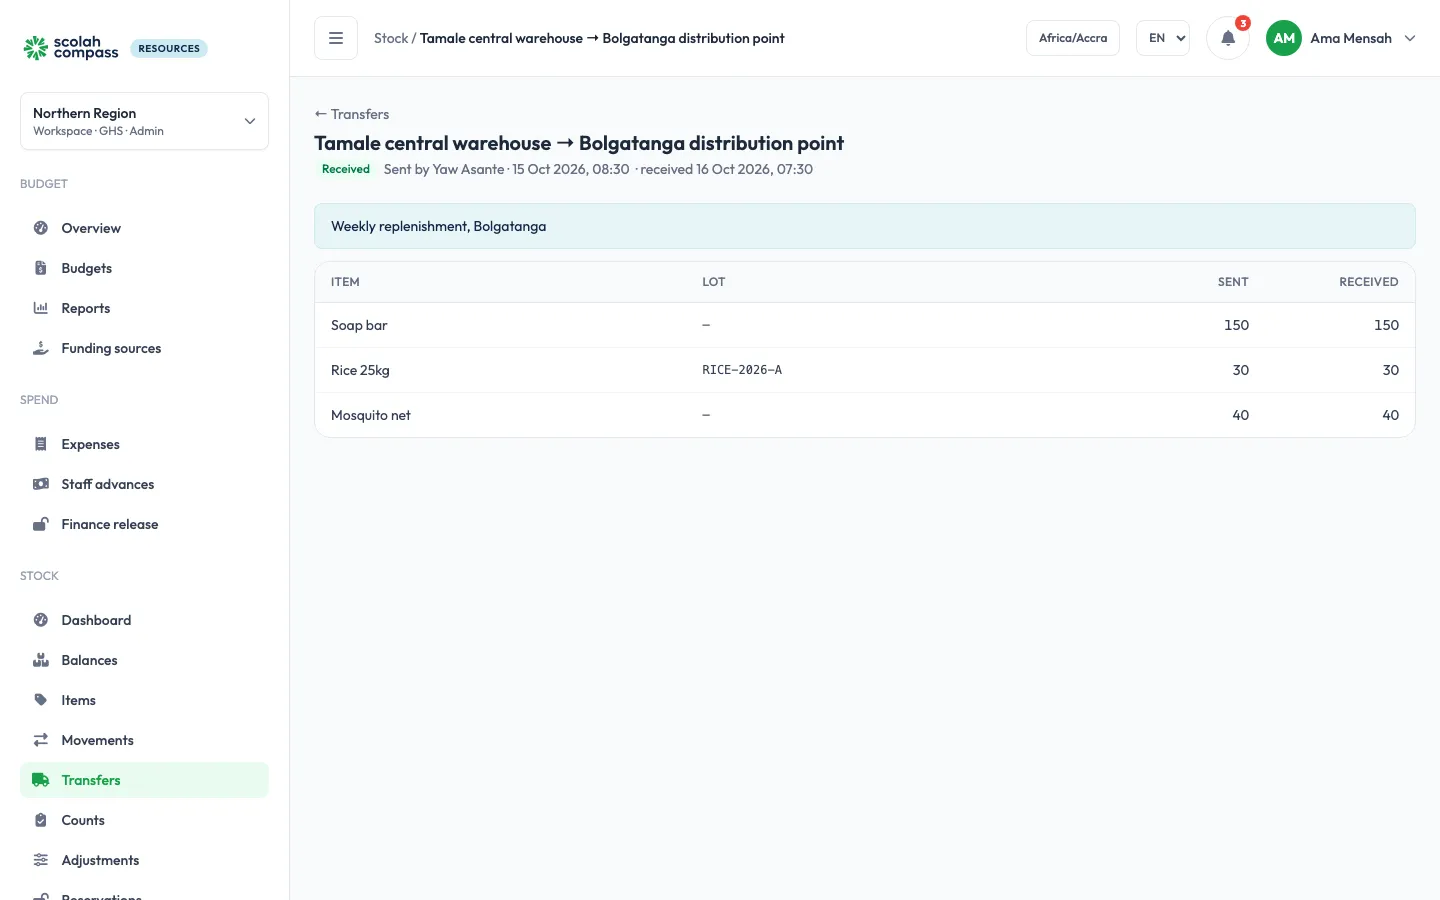Click the Mosquito net item cell
The width and height of the screenshot is (1440, 900).
(371, 415)
